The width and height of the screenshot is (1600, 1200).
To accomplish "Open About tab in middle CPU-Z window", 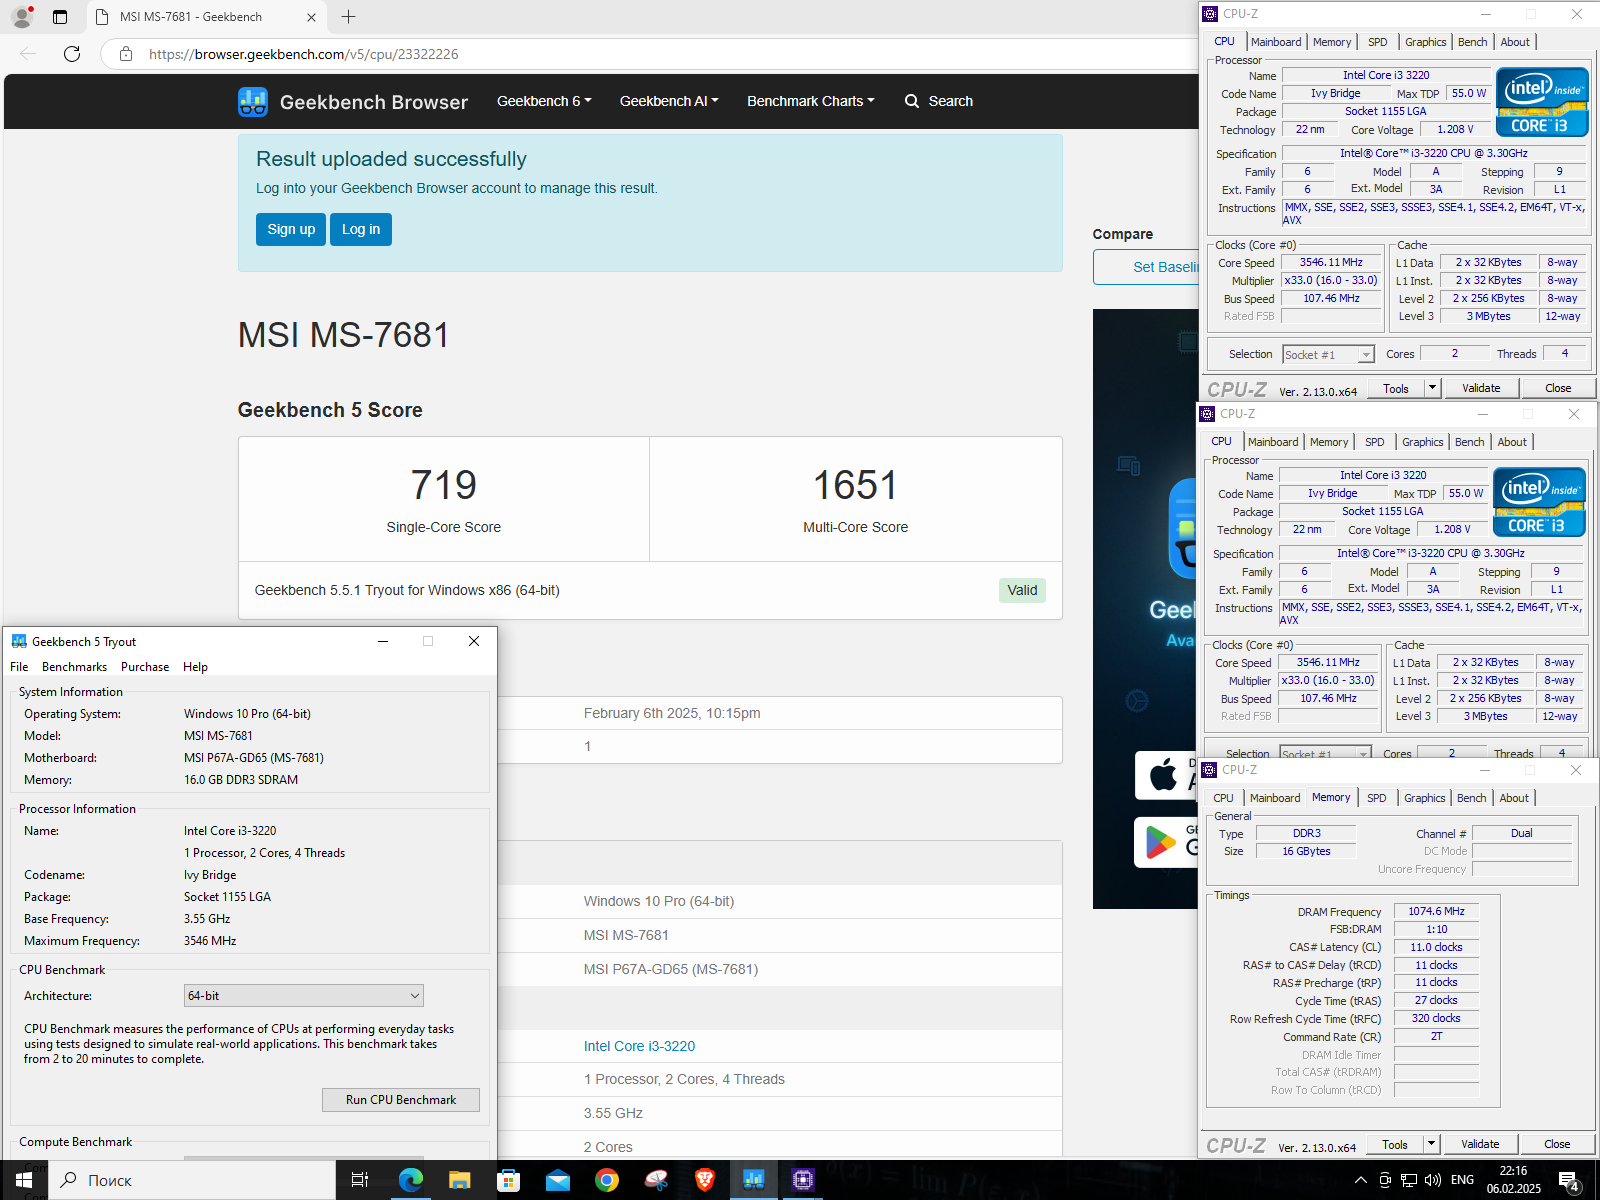I will 1512,442.
